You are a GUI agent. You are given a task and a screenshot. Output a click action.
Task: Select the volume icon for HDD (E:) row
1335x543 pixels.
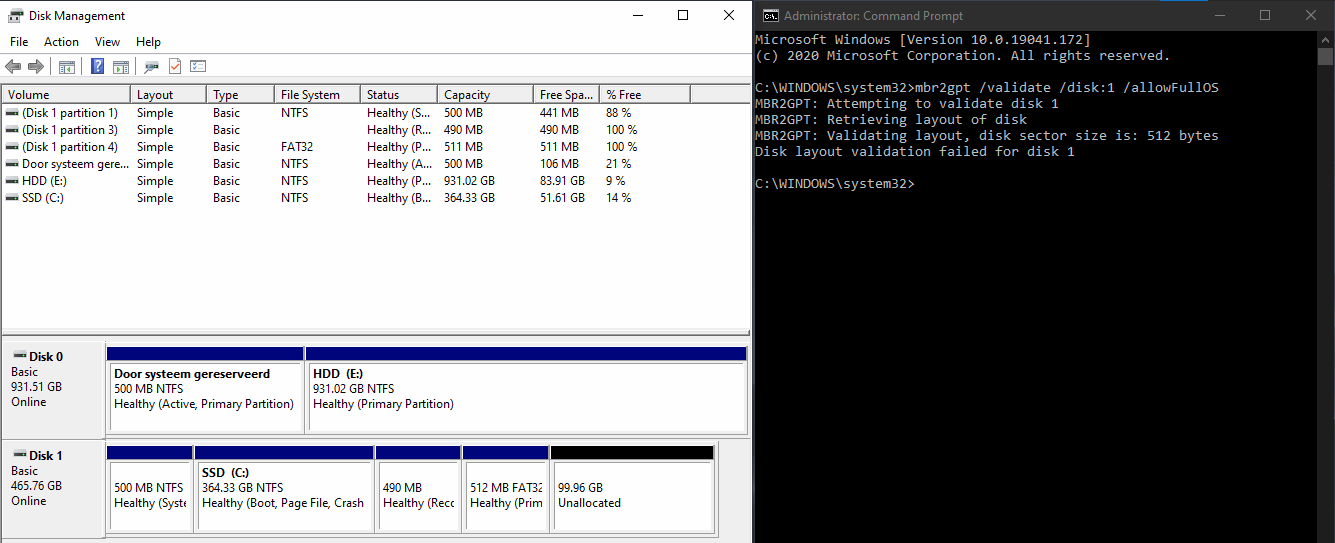tap(12, 181)
